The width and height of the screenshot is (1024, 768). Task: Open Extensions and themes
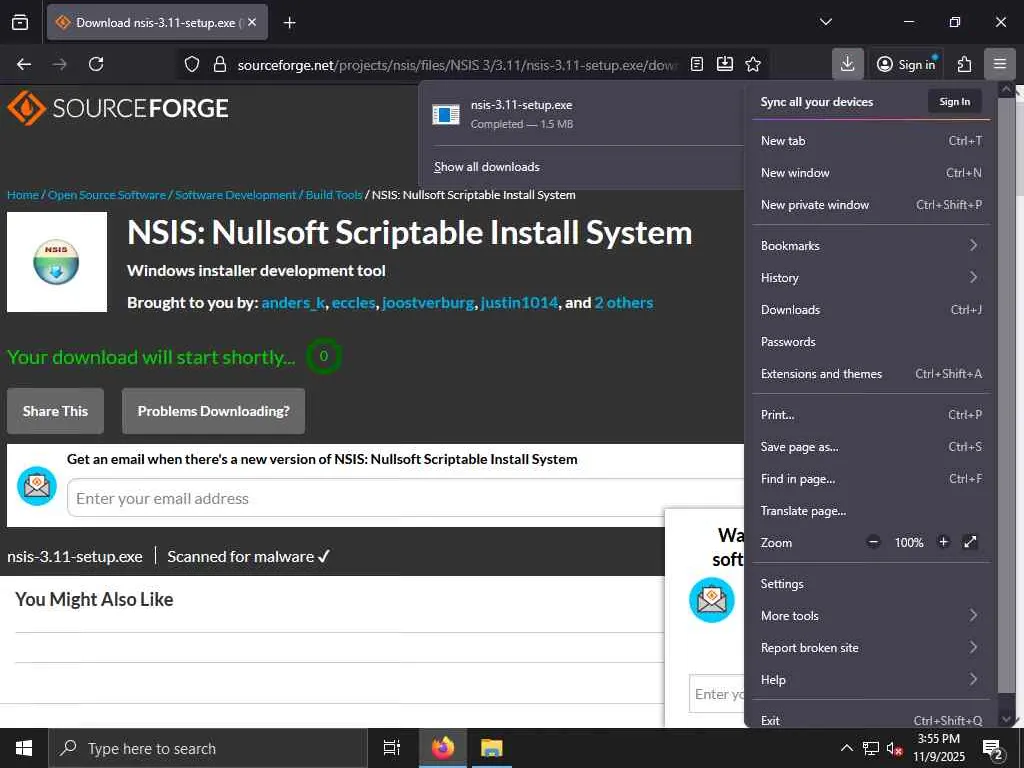(871, 374)
